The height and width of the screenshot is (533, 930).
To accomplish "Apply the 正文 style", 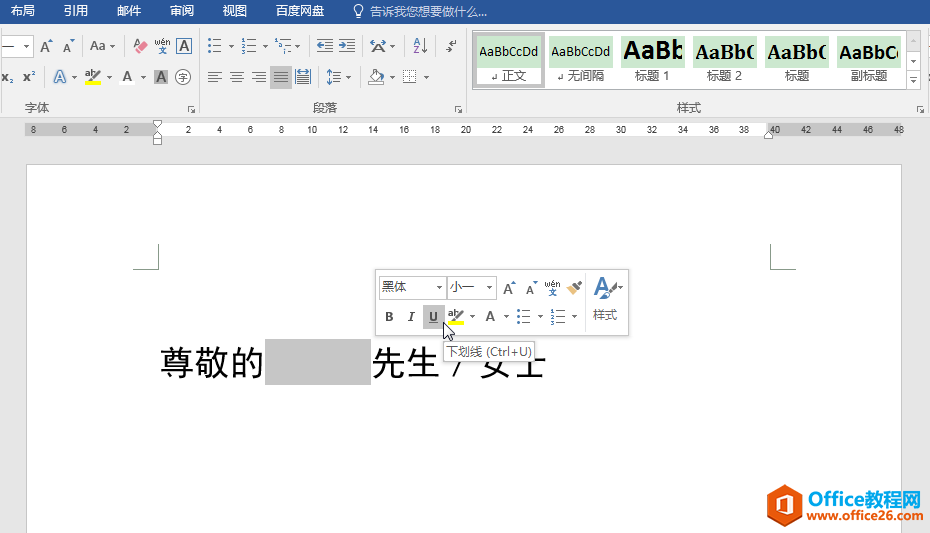I will [509, 60].
